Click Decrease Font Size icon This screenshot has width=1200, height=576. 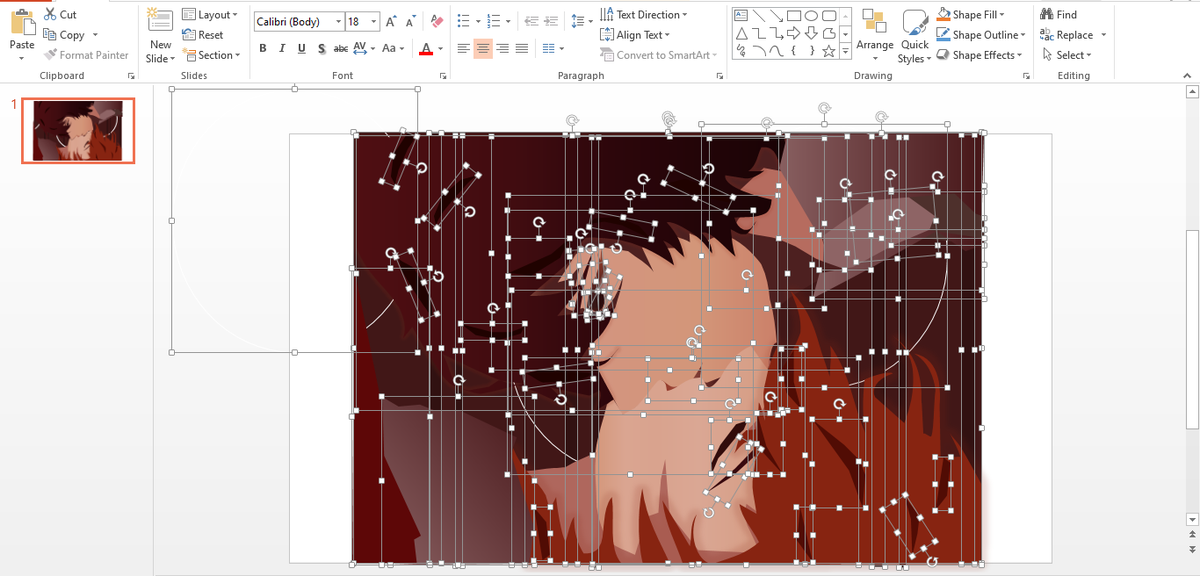pos(412,21)
